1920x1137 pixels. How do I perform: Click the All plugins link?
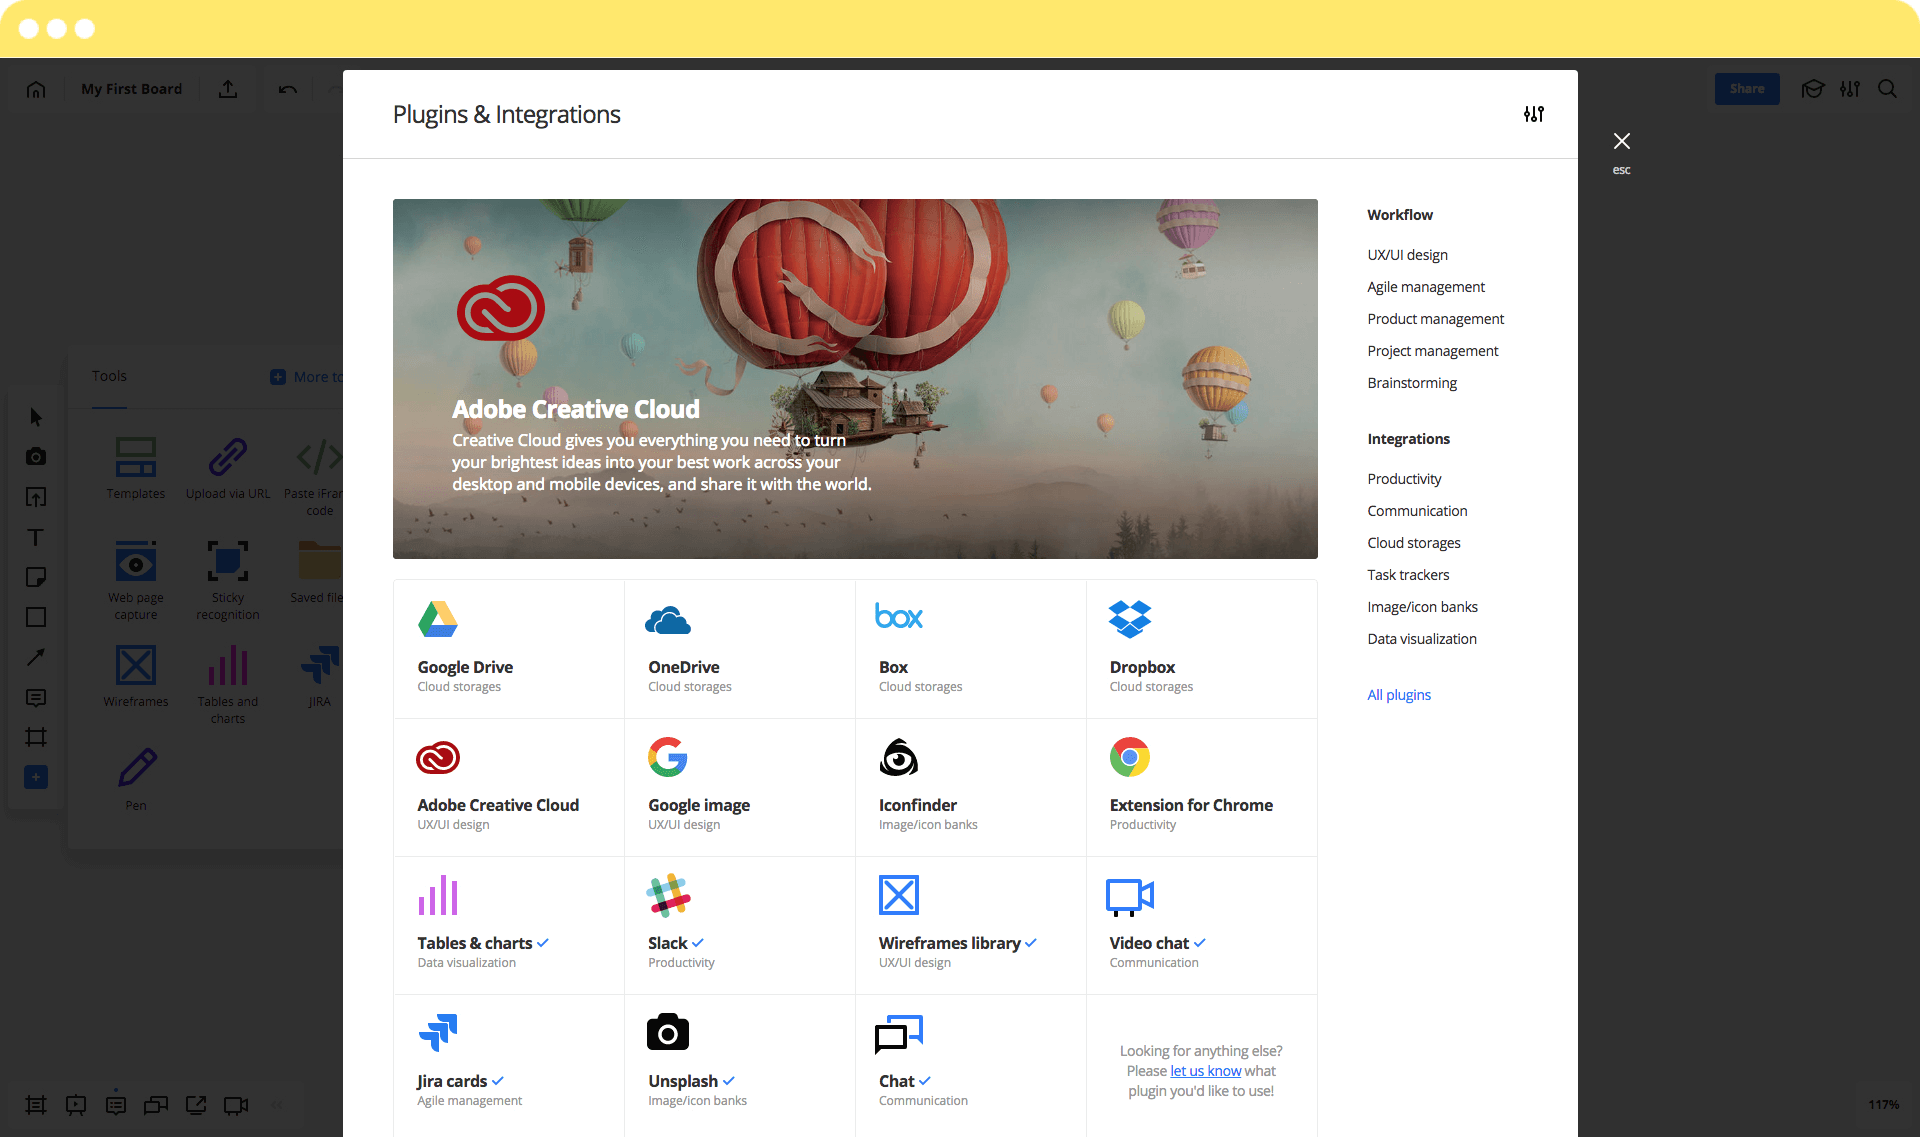point(1398,695)
